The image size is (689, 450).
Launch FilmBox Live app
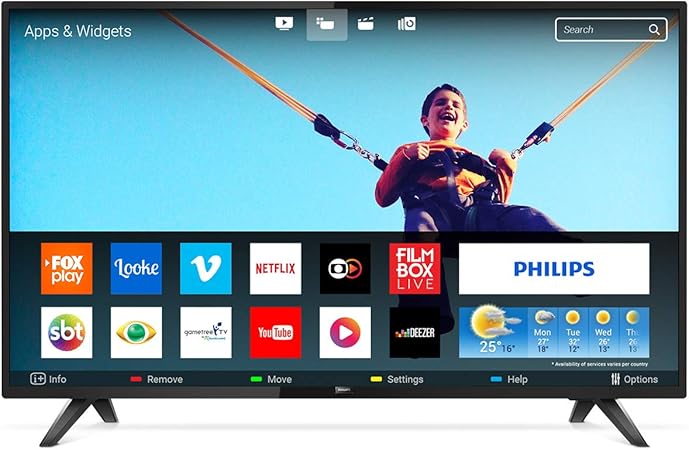click(415, 269)
